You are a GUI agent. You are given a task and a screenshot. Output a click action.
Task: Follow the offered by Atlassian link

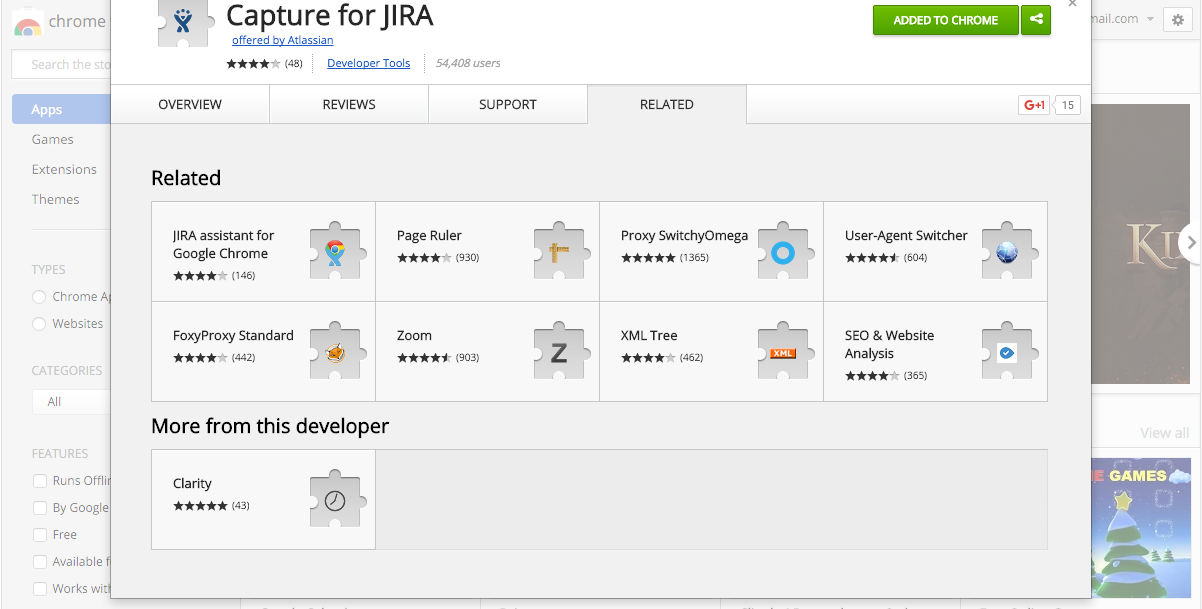[x=283, y=40]
